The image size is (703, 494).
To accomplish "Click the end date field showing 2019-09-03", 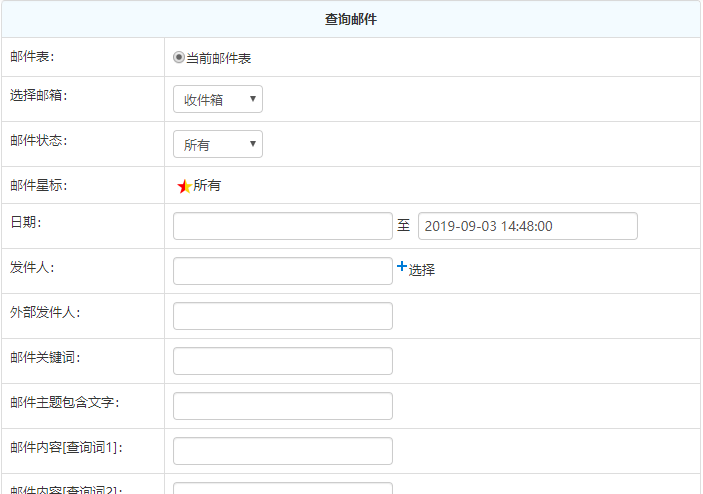I will tap(527, 226).
